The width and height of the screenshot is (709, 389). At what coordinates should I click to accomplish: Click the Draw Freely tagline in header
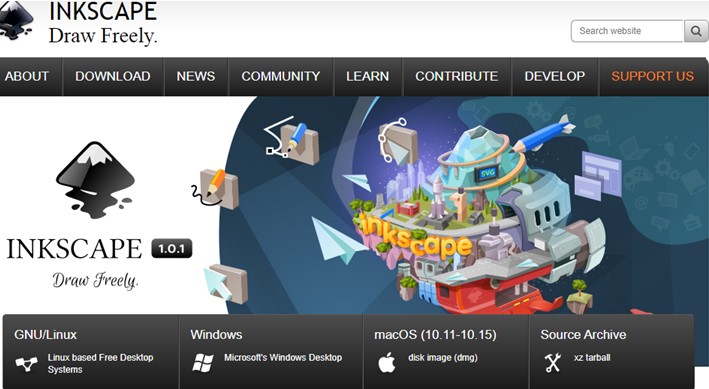pyautogui.click(x=103, y=36)
